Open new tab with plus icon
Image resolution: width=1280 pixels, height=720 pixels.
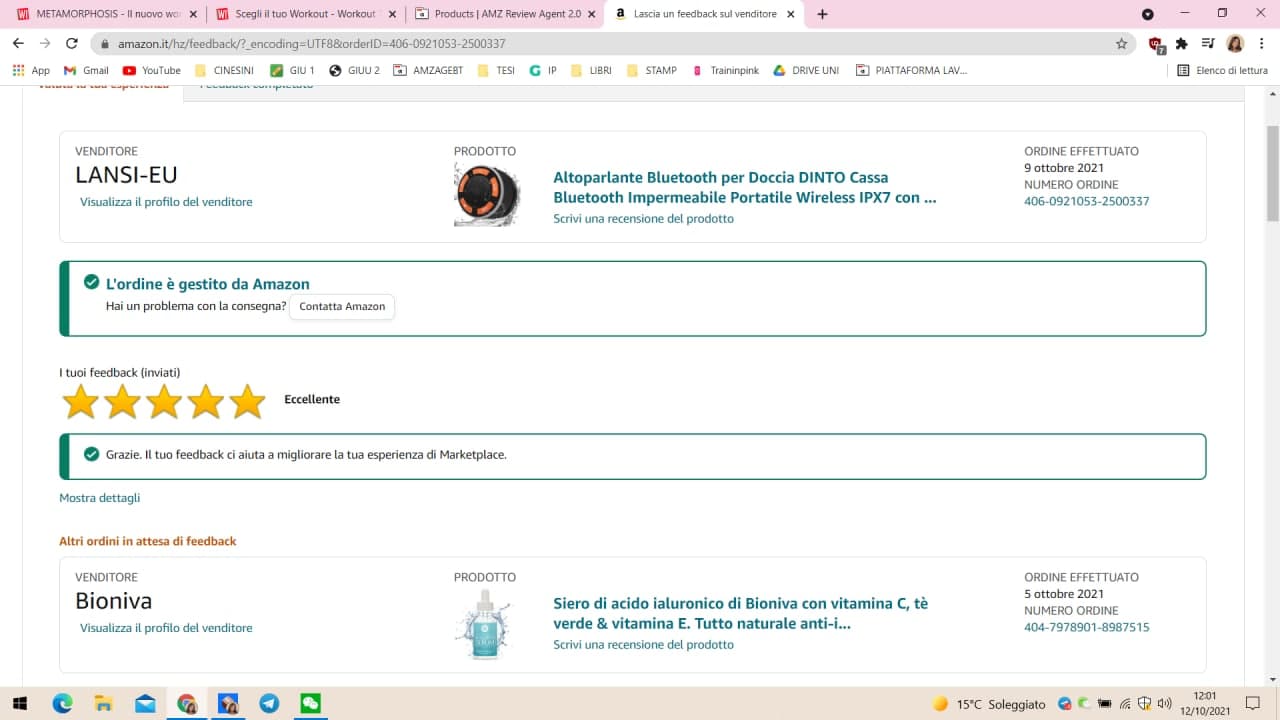(822, 14)
